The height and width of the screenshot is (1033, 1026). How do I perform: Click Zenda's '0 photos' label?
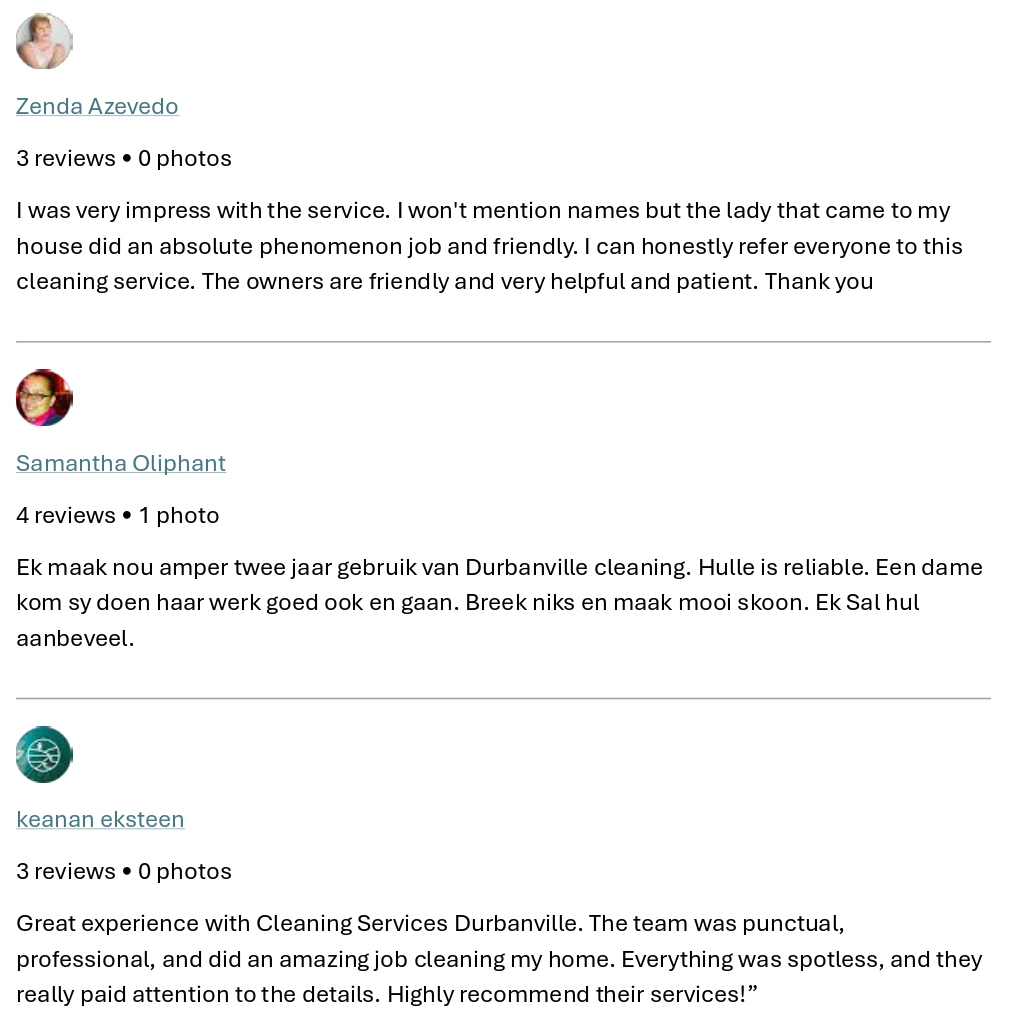[x=185, y=158]
